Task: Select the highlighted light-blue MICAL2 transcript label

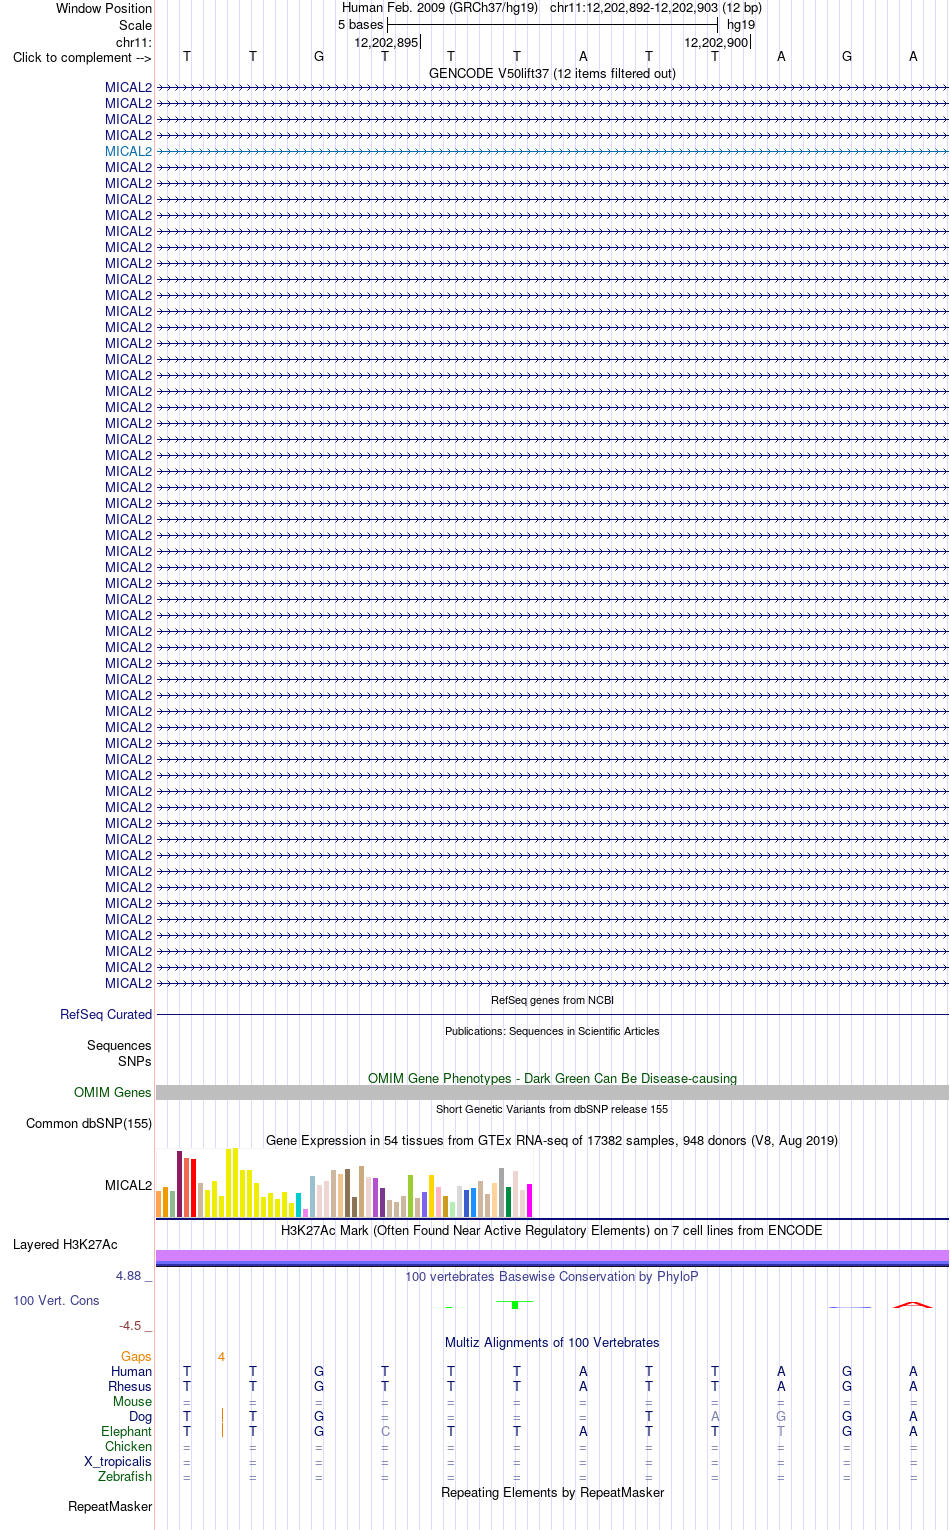Action: point(129,151)
